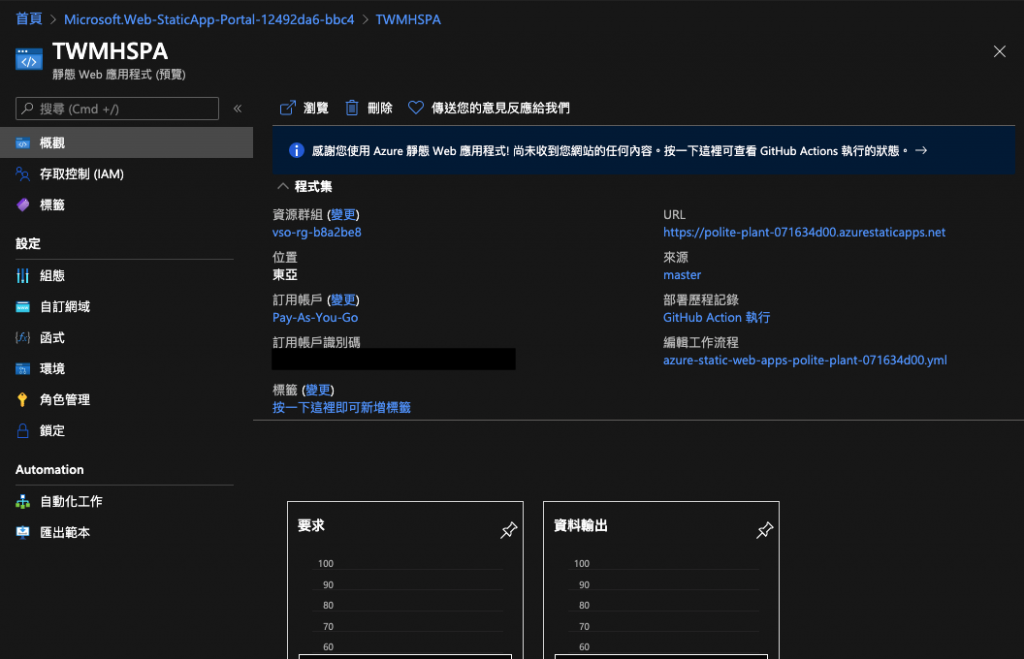Click the 存取控制 (IAM) people icon

(23, 174)
